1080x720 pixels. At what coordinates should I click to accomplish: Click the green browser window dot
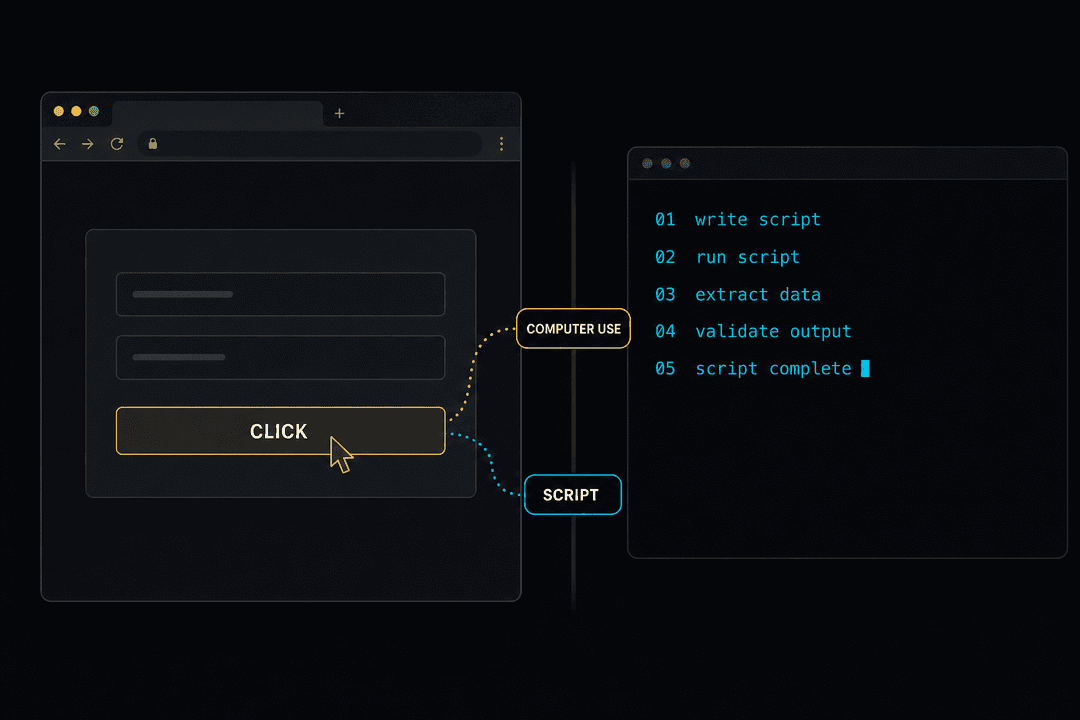(x=94, y=111)
